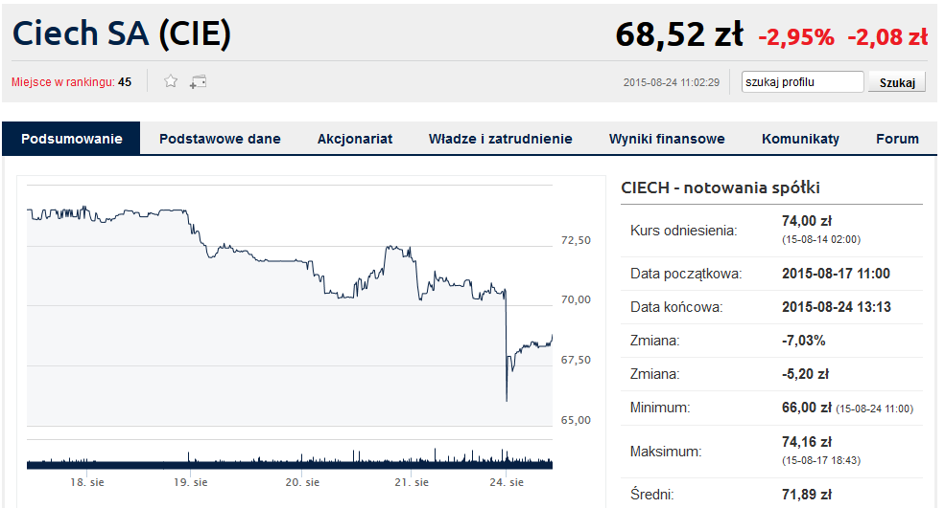Image resolution: width=945 pixels, height=508 pixels.
Task: Add Ciech to favorites with star icon
Action: 171,81
